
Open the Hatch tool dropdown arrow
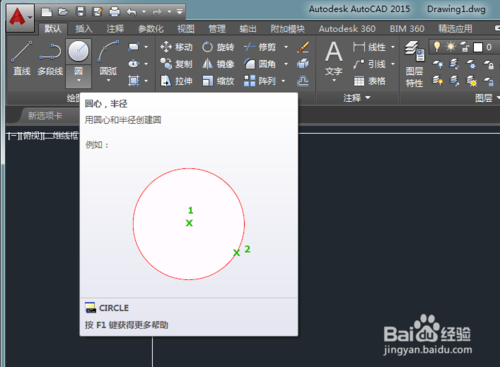click(146, 81)
